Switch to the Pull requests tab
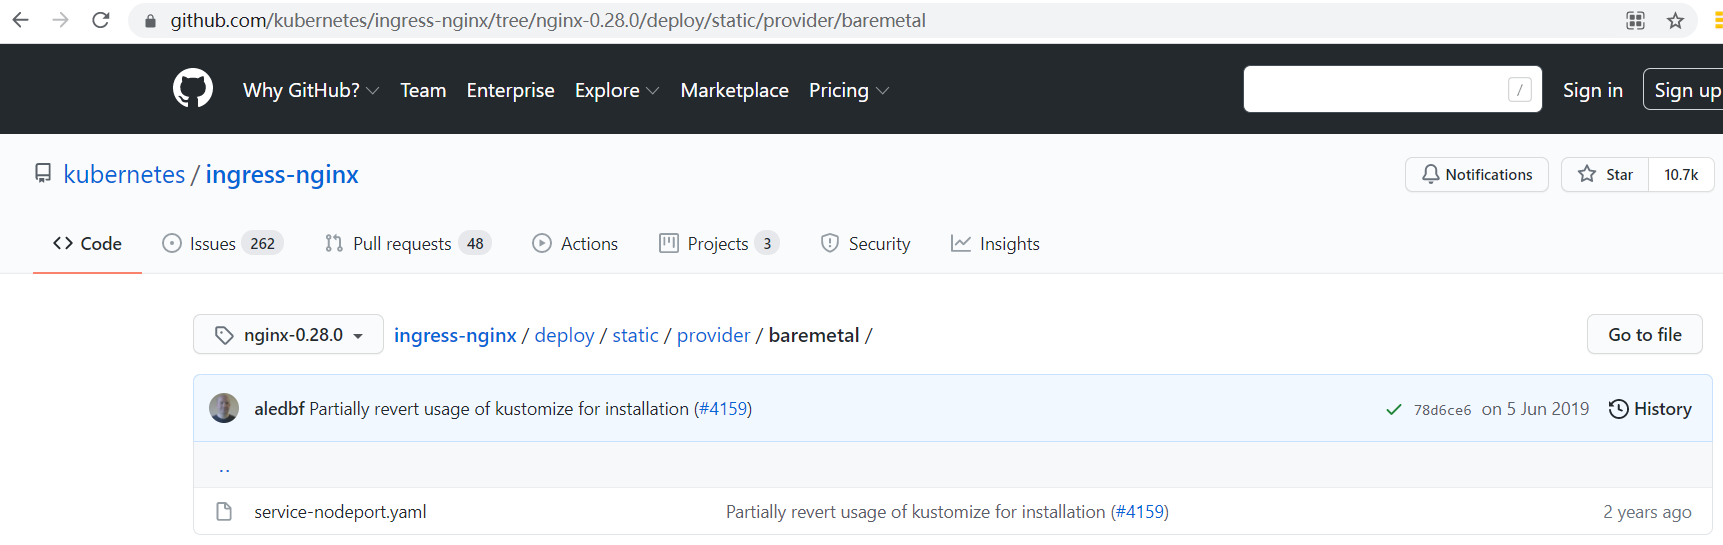The height and width of the screenshot is (545, 1723). 407,244
